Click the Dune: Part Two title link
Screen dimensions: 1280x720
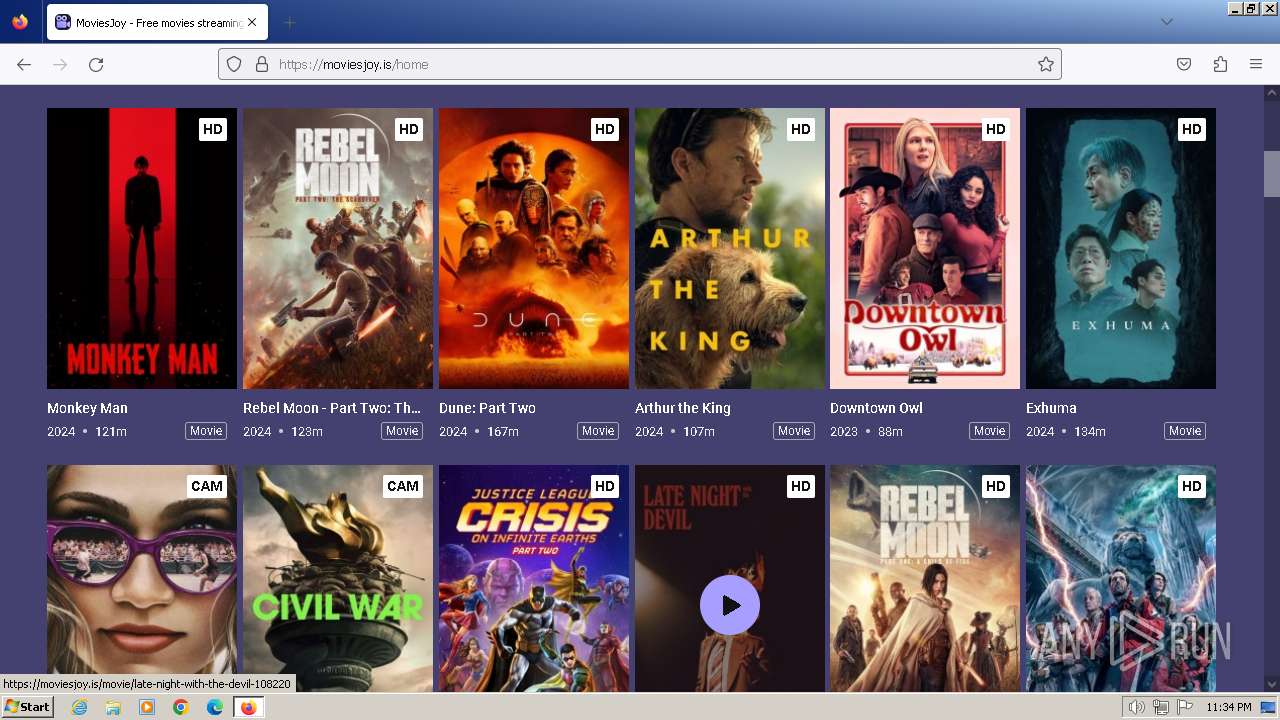coord(487,408)
